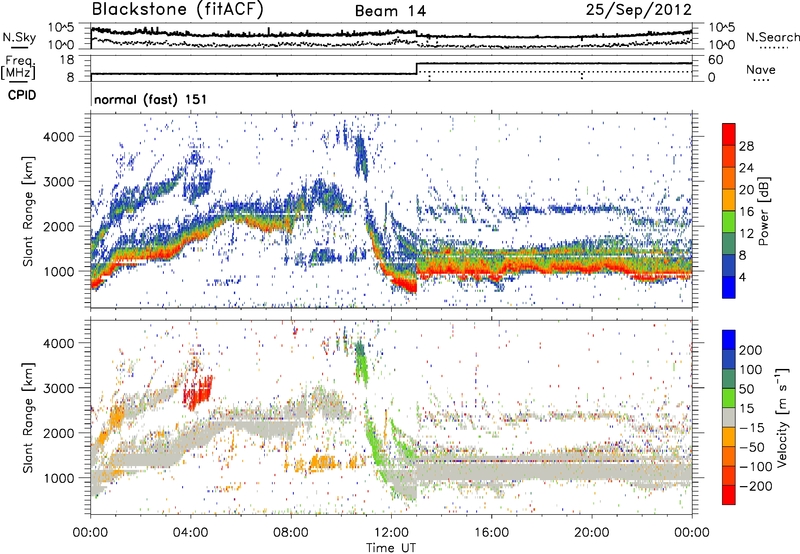The image size is (800, 554).
Task: Click the '04:00' time axis tick label
Action: [190, 533]
